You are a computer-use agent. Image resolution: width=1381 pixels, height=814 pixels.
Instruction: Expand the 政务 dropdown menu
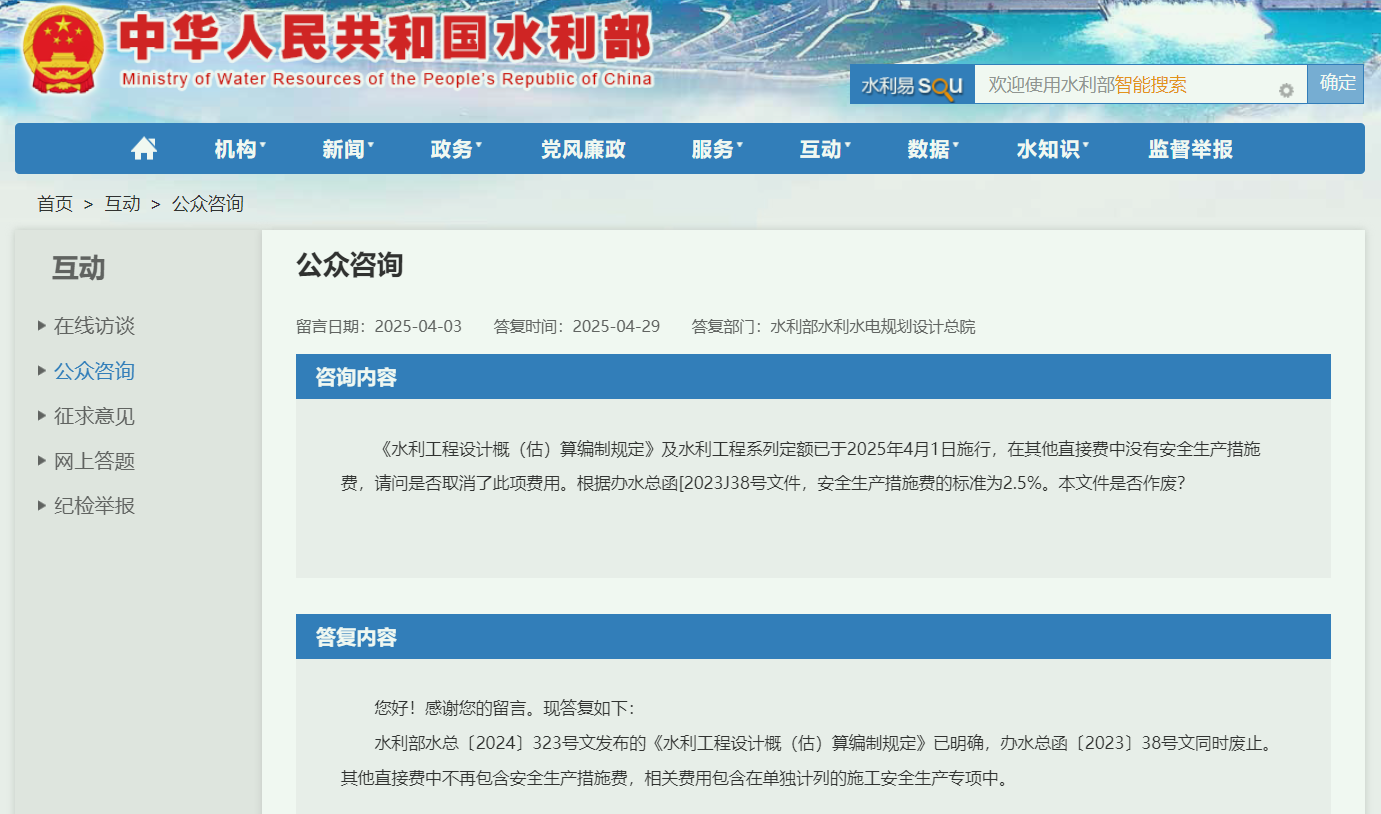coord(456,149)
